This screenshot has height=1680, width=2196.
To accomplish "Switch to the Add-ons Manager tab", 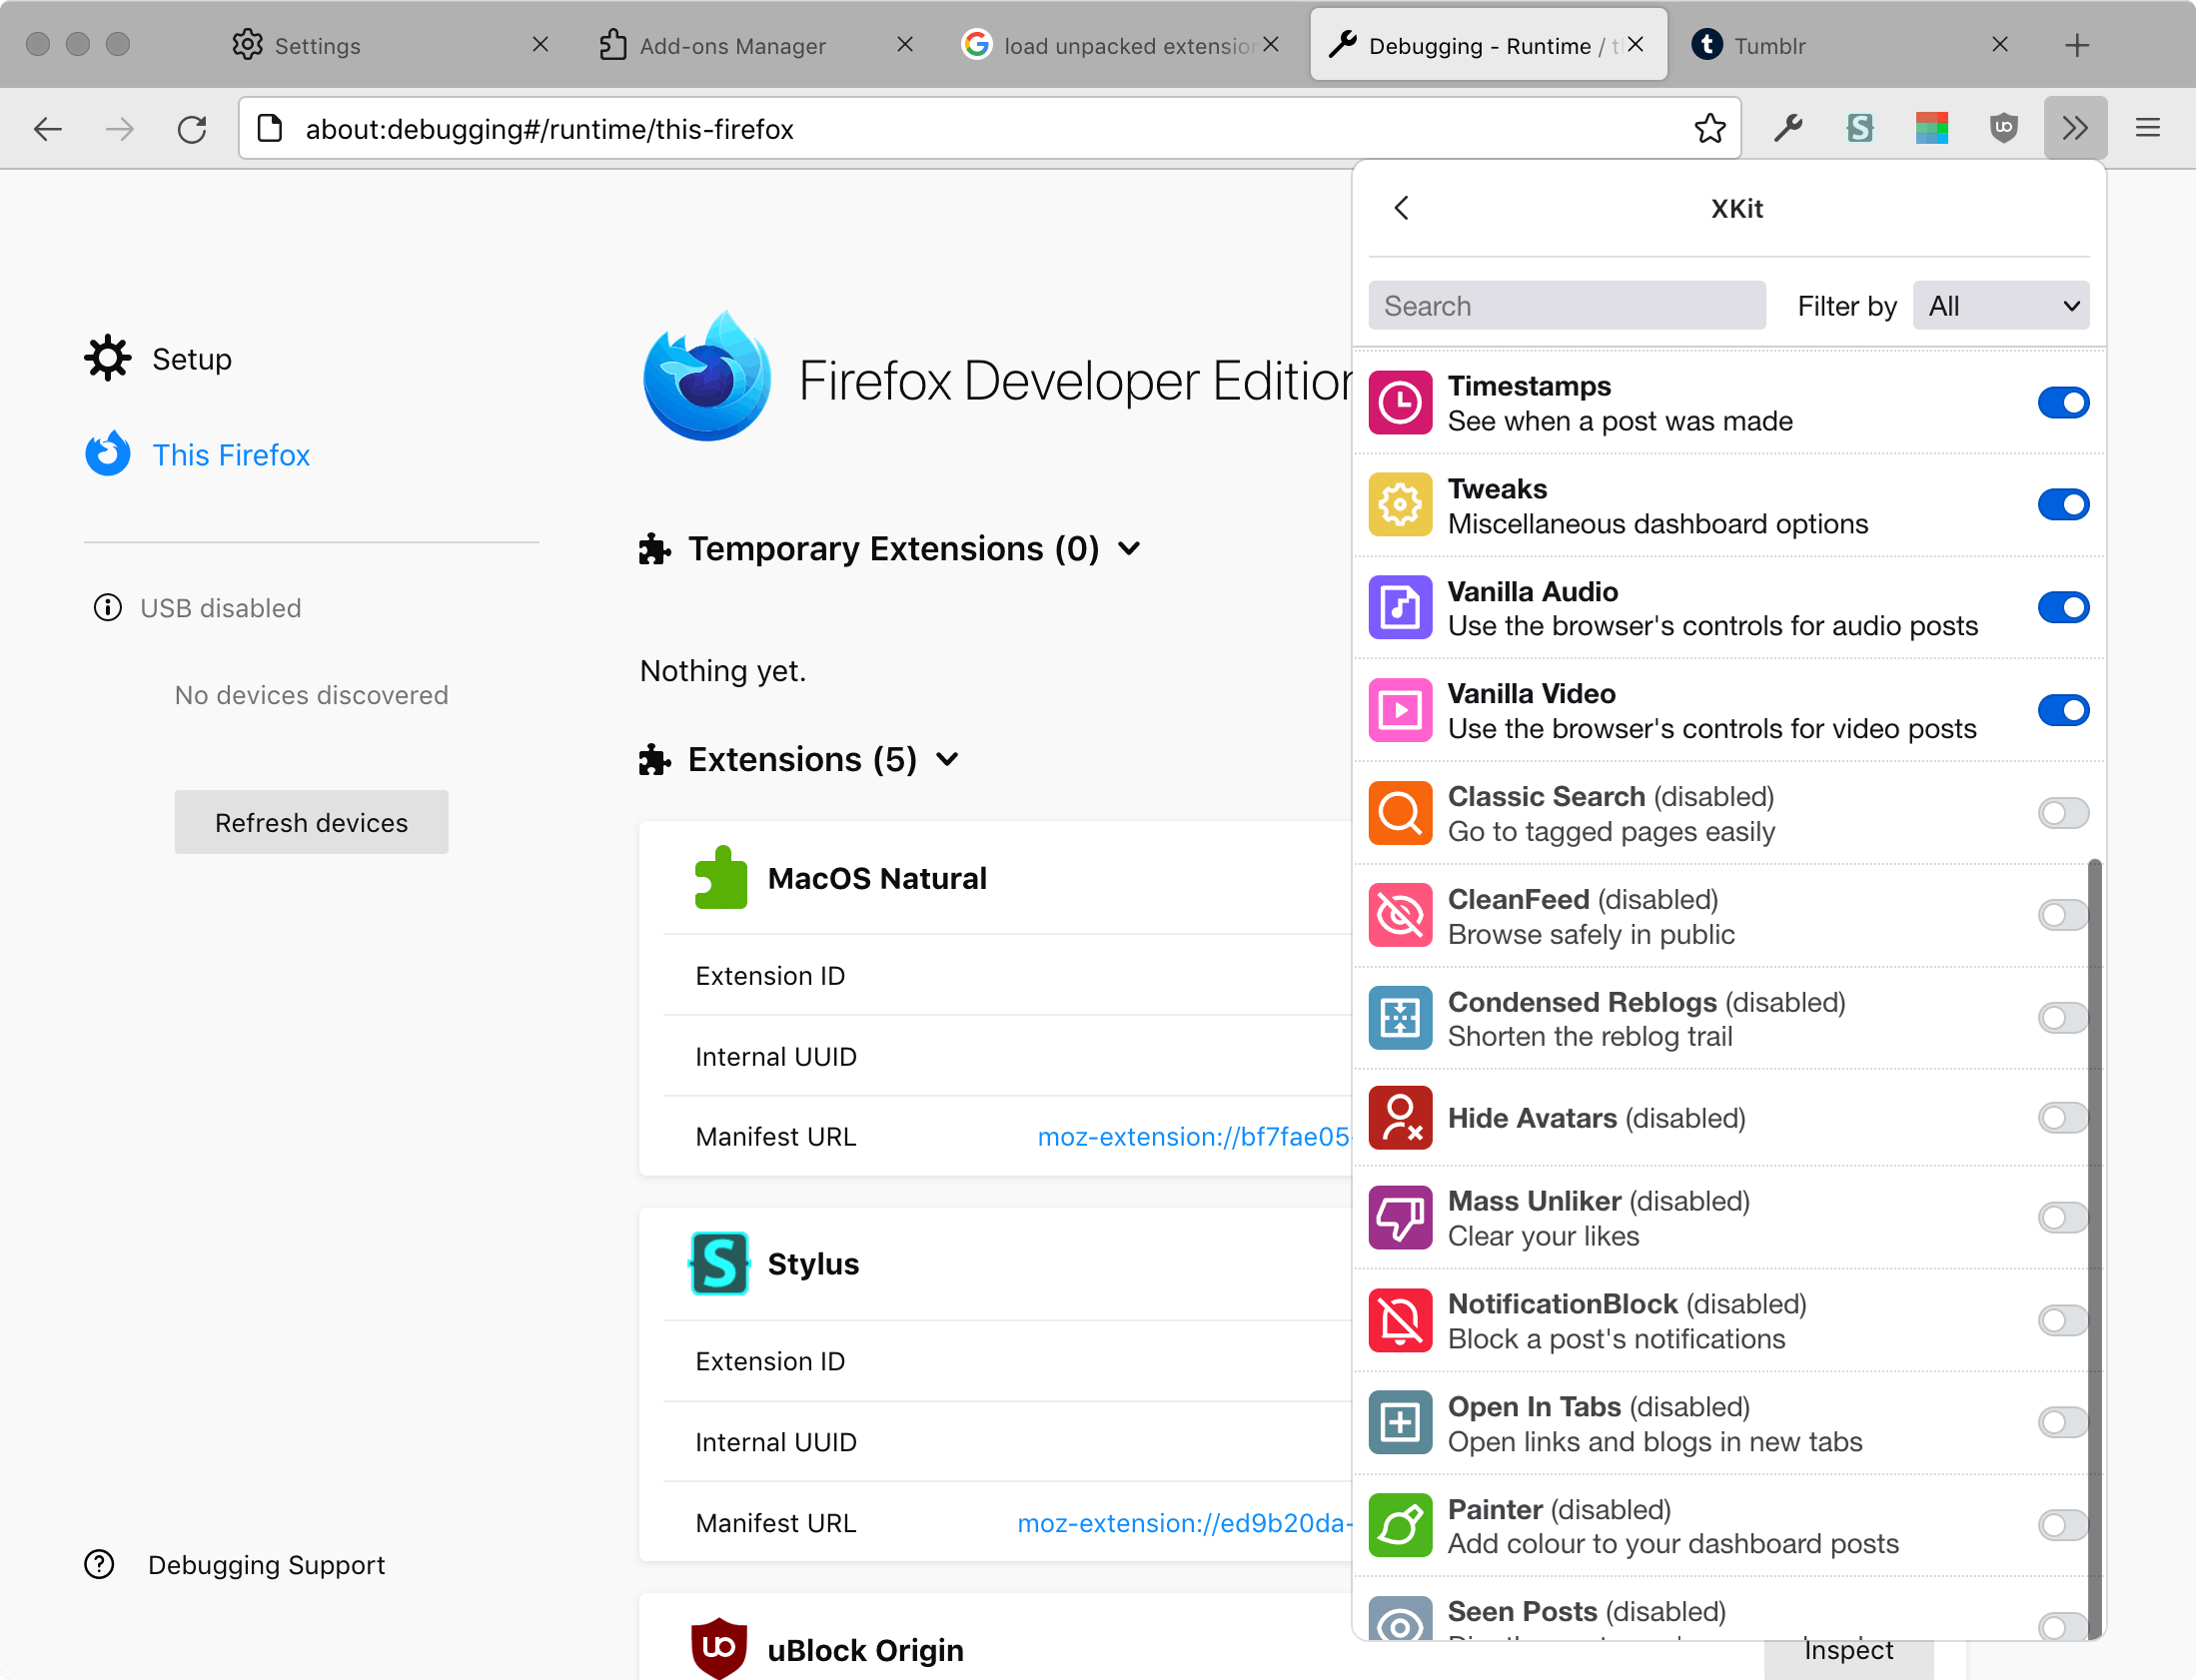I will [732, 46].
